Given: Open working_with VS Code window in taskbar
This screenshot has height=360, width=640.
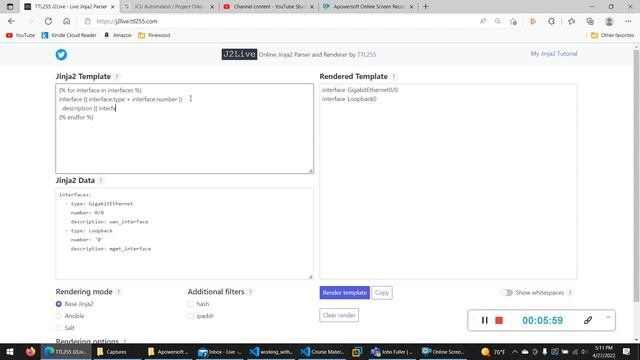Looking at the screenshot, I should (x=271, y=352).
